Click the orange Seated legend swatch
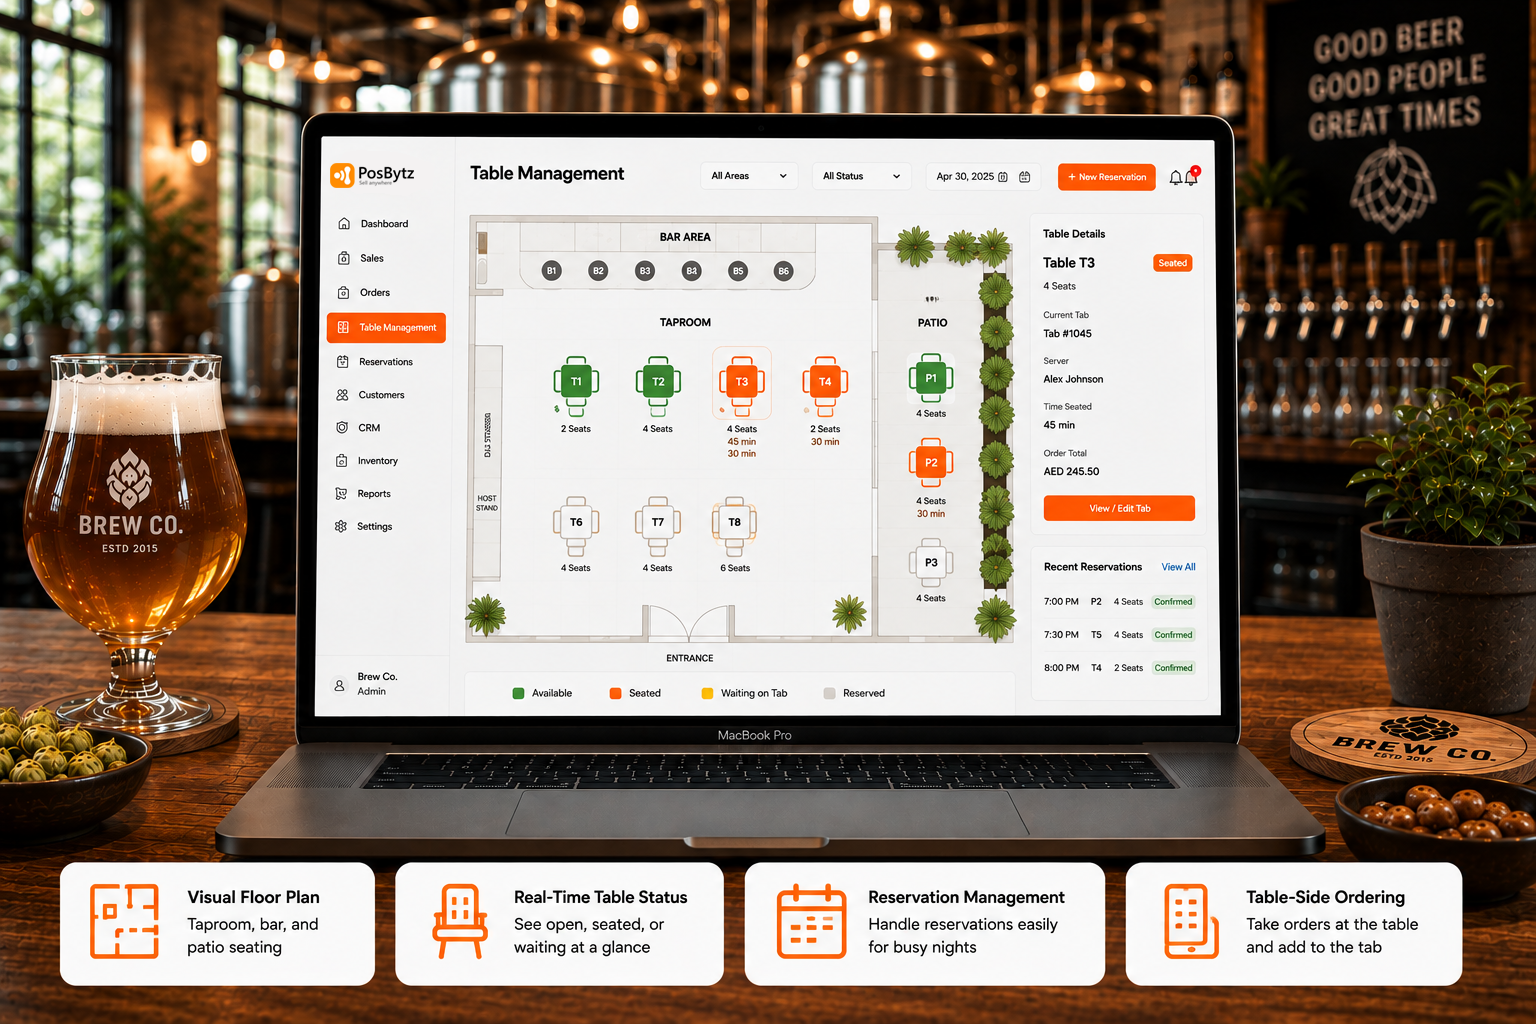Image resolution: width=1536 pixels, height=1024 pixels. tap(616, 693)
